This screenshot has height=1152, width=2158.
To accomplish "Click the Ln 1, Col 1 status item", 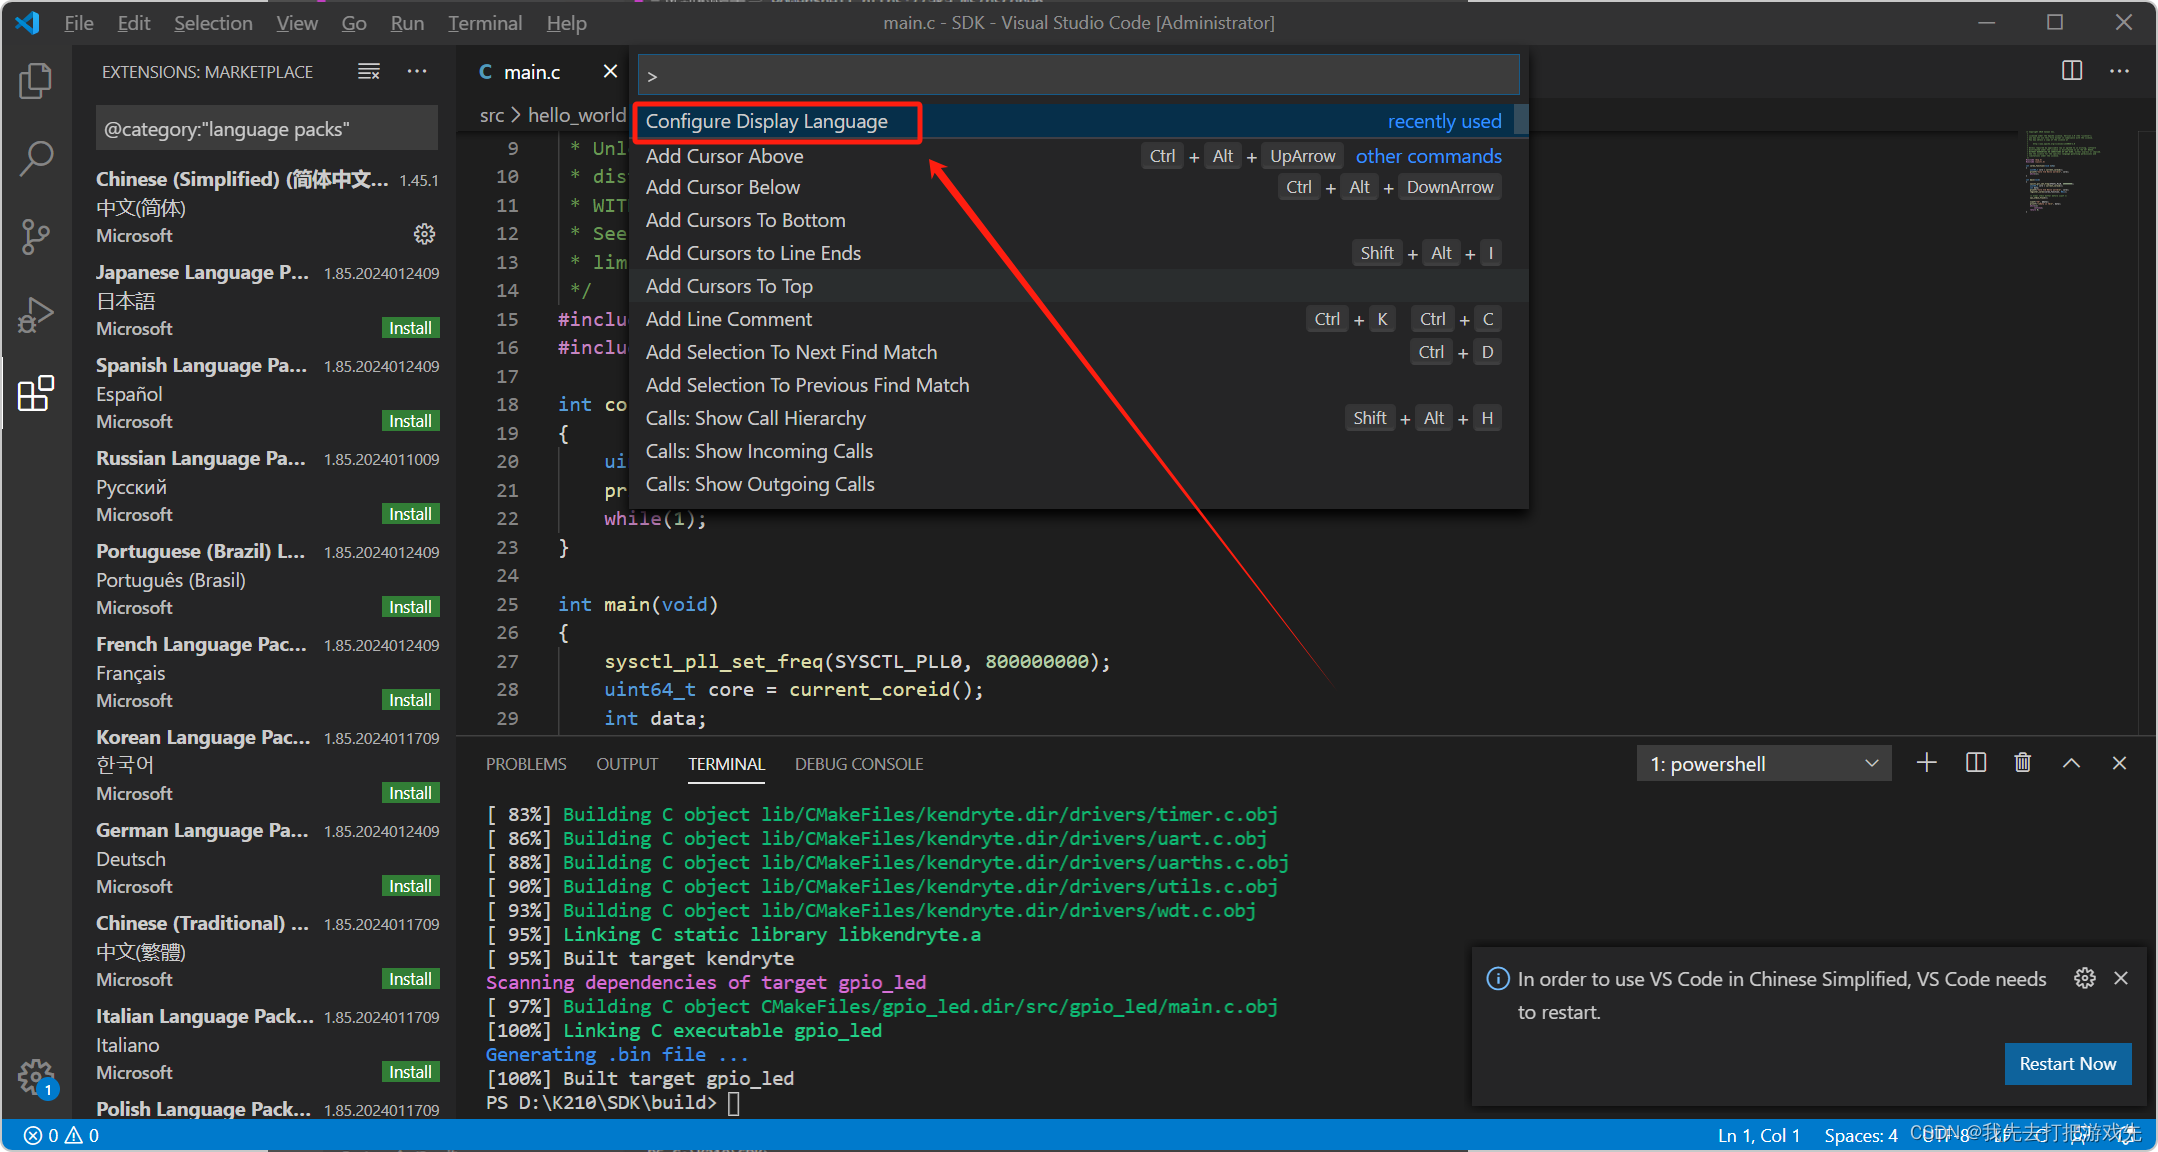I will [x=1759, y=1135].
